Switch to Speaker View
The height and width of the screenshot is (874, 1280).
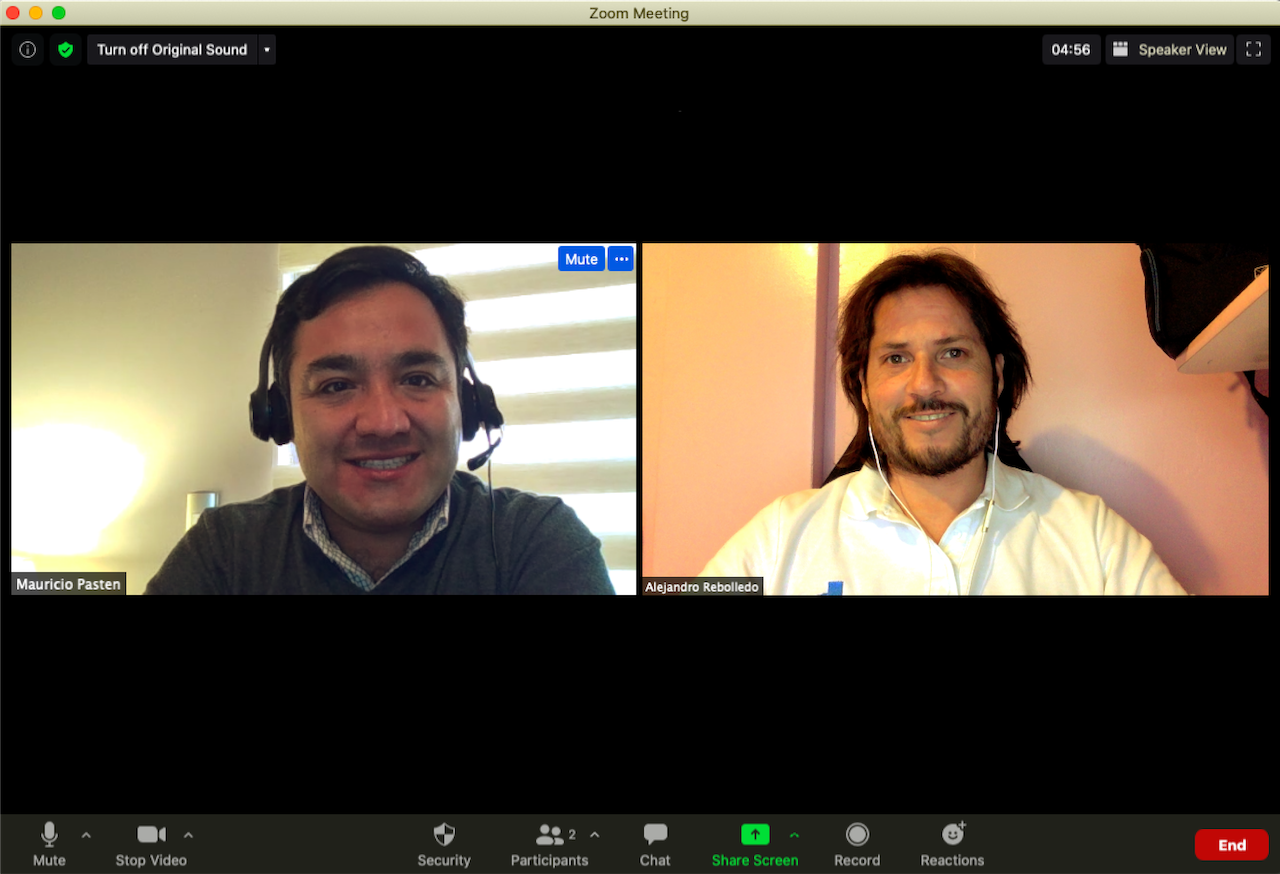(x=1169, y=49)
